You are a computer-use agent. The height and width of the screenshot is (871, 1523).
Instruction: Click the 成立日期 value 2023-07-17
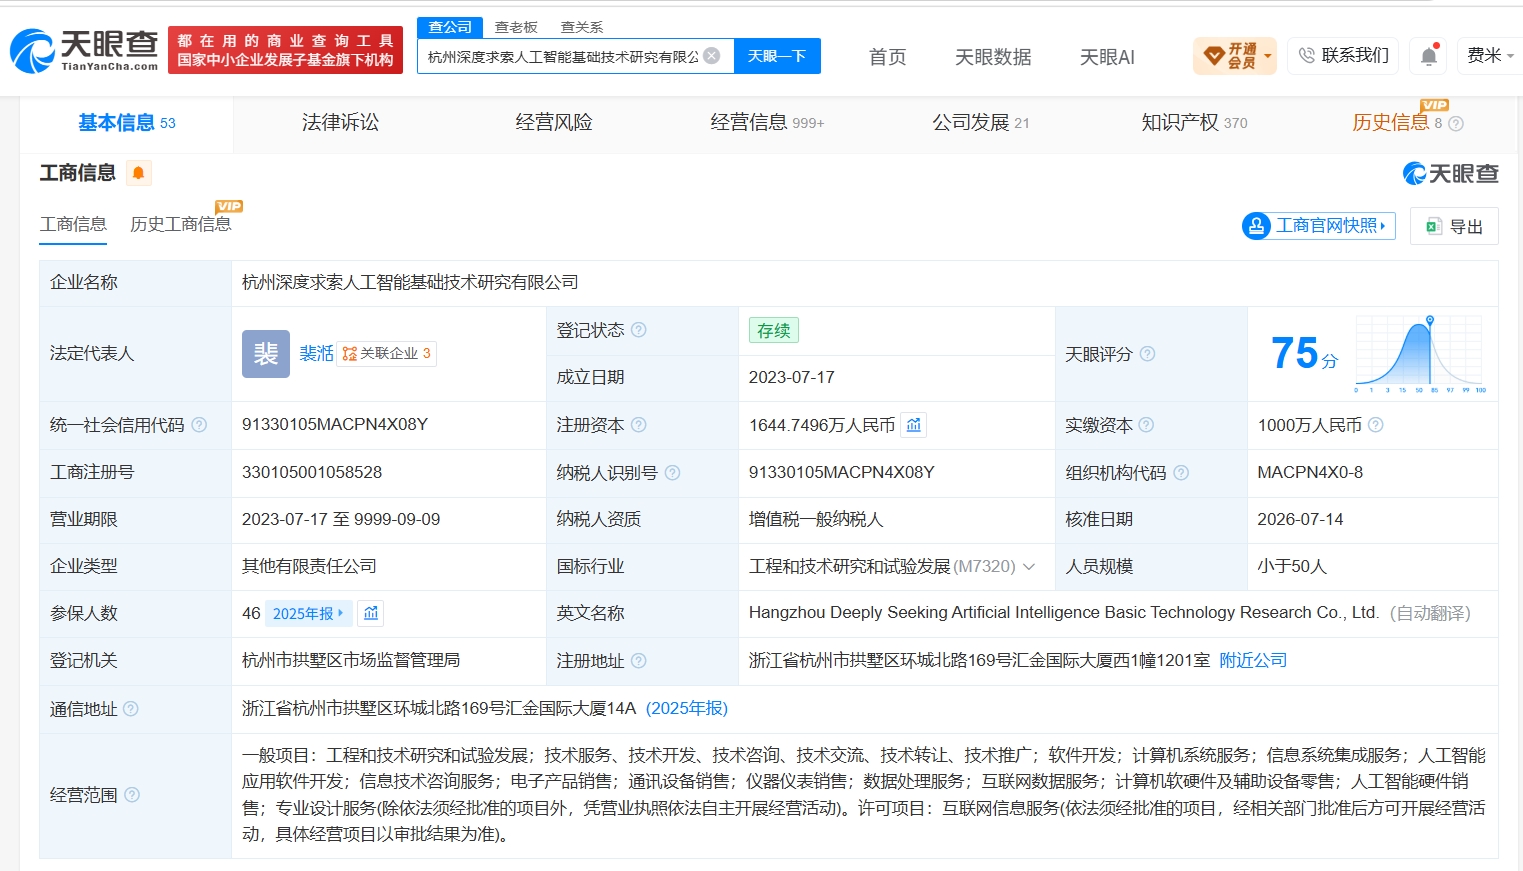pyautogui.click(x=792, y=378)
